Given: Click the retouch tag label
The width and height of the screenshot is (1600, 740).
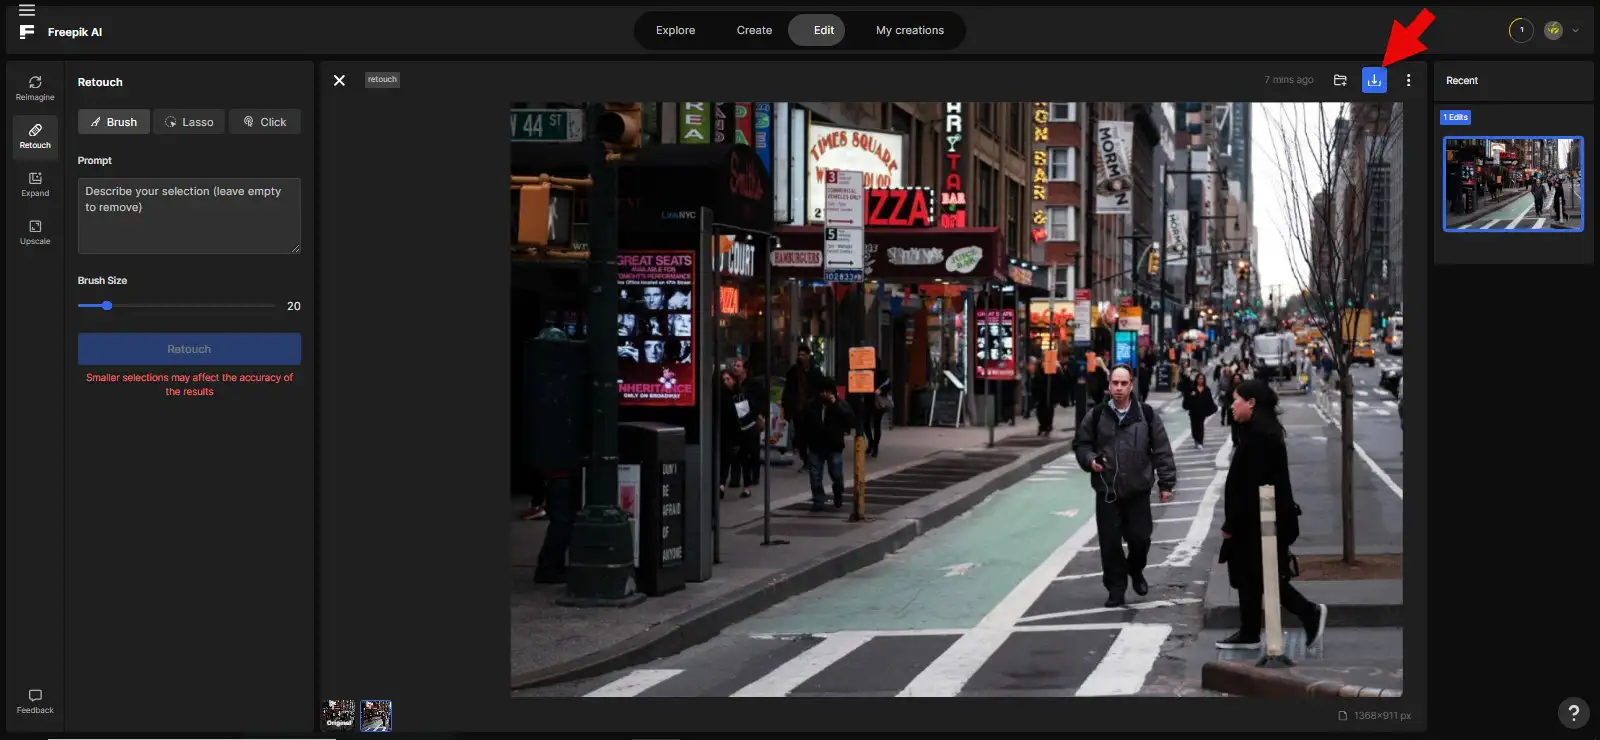Looking at the screenshot, I should (x=382, y=80).
